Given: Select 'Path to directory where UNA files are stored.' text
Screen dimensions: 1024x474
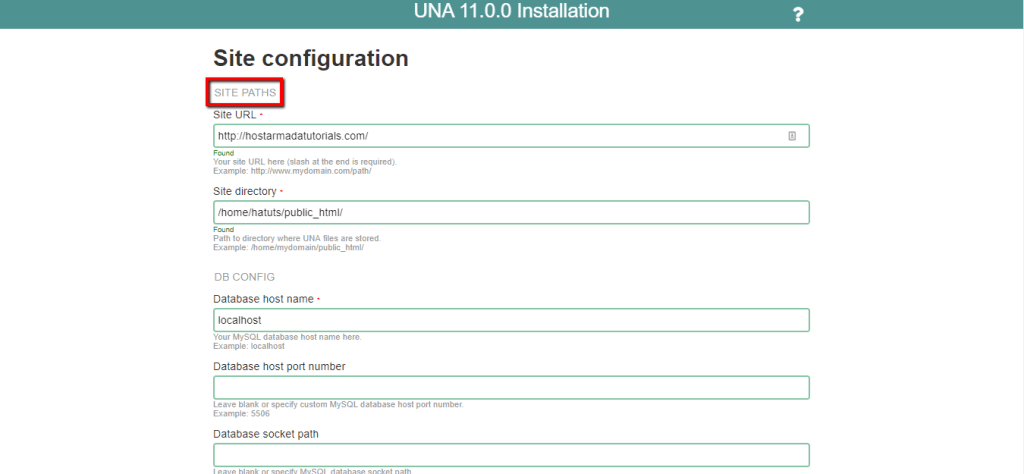Looking at the screenshot, I should pyautogui.click(x=297, y=238).
